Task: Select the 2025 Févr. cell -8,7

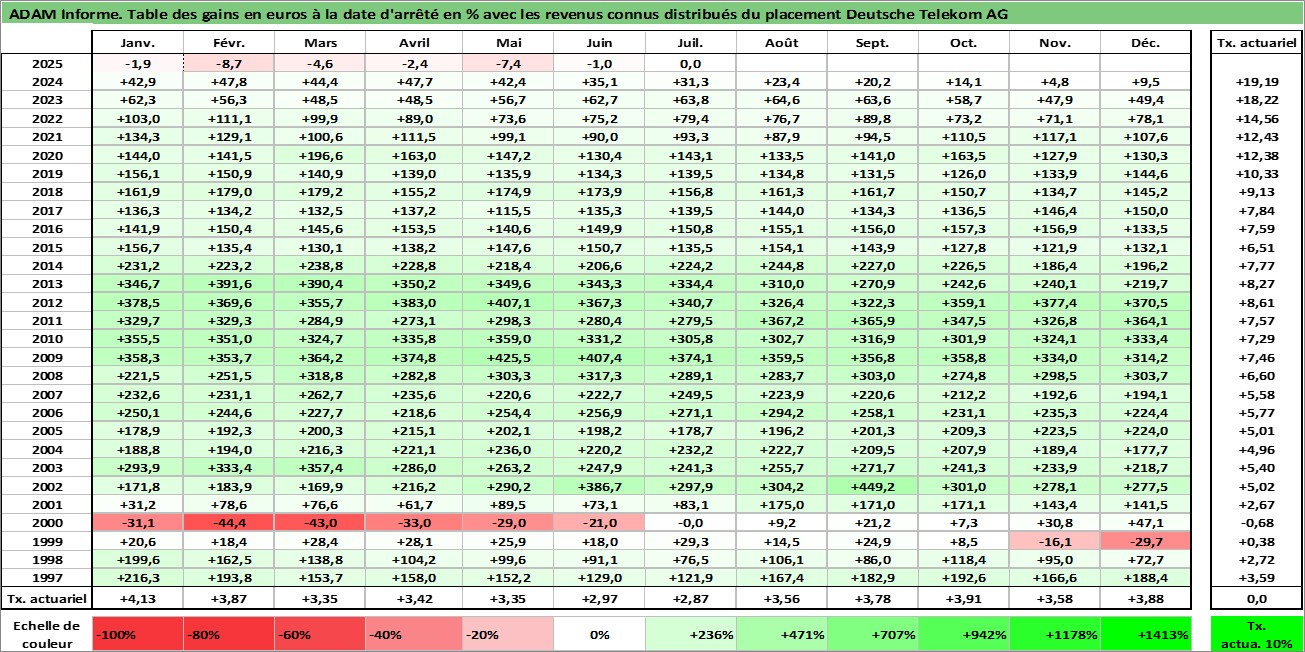Action: click(x=229, y=64)
